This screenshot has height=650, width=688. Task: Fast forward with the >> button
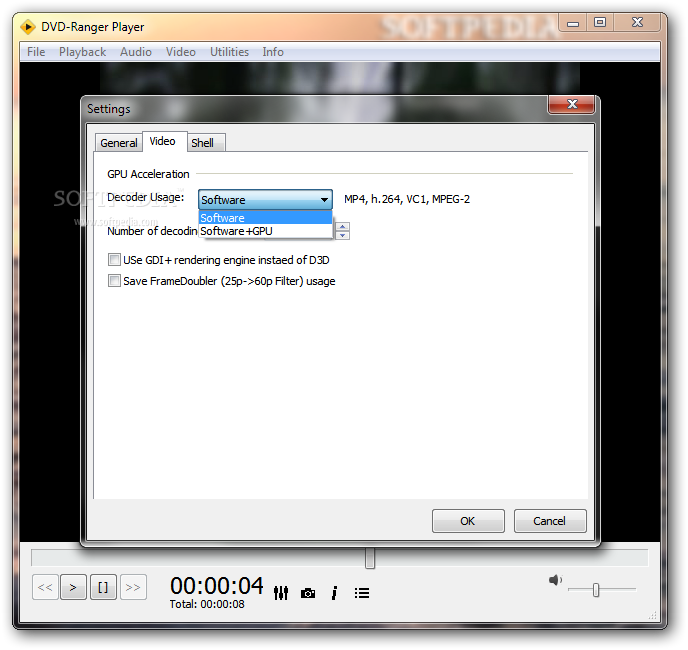pyautogui.click(x=133, y=587)
